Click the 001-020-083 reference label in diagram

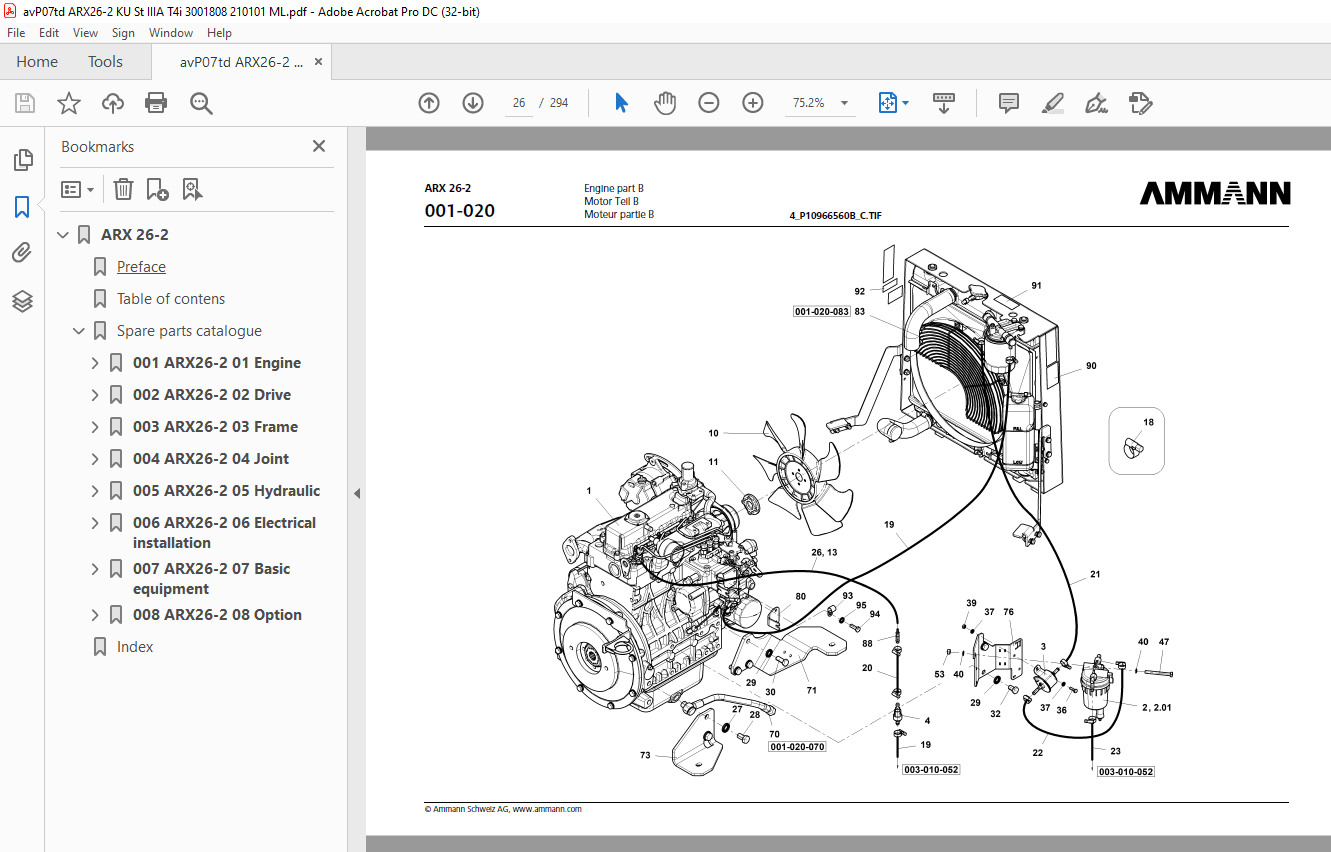coord(821,312)
